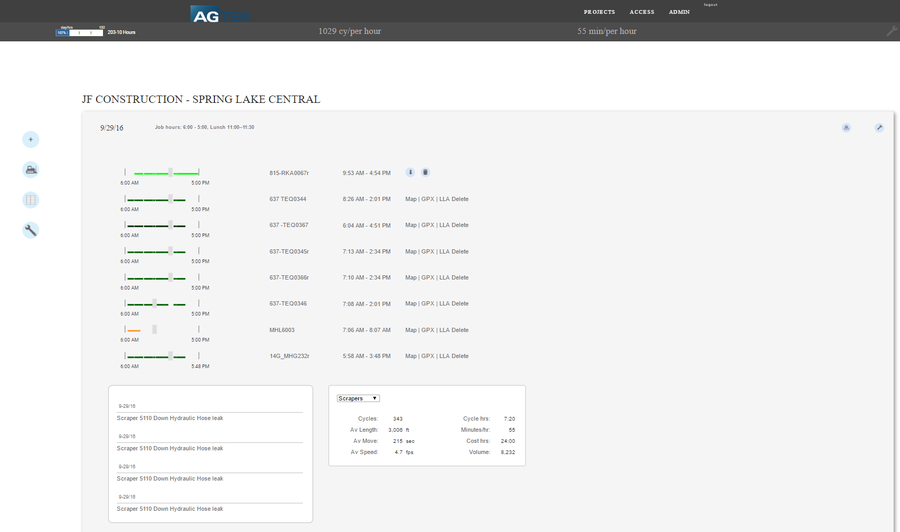Open Map link for 637 TEQ0344

point(411,199)
